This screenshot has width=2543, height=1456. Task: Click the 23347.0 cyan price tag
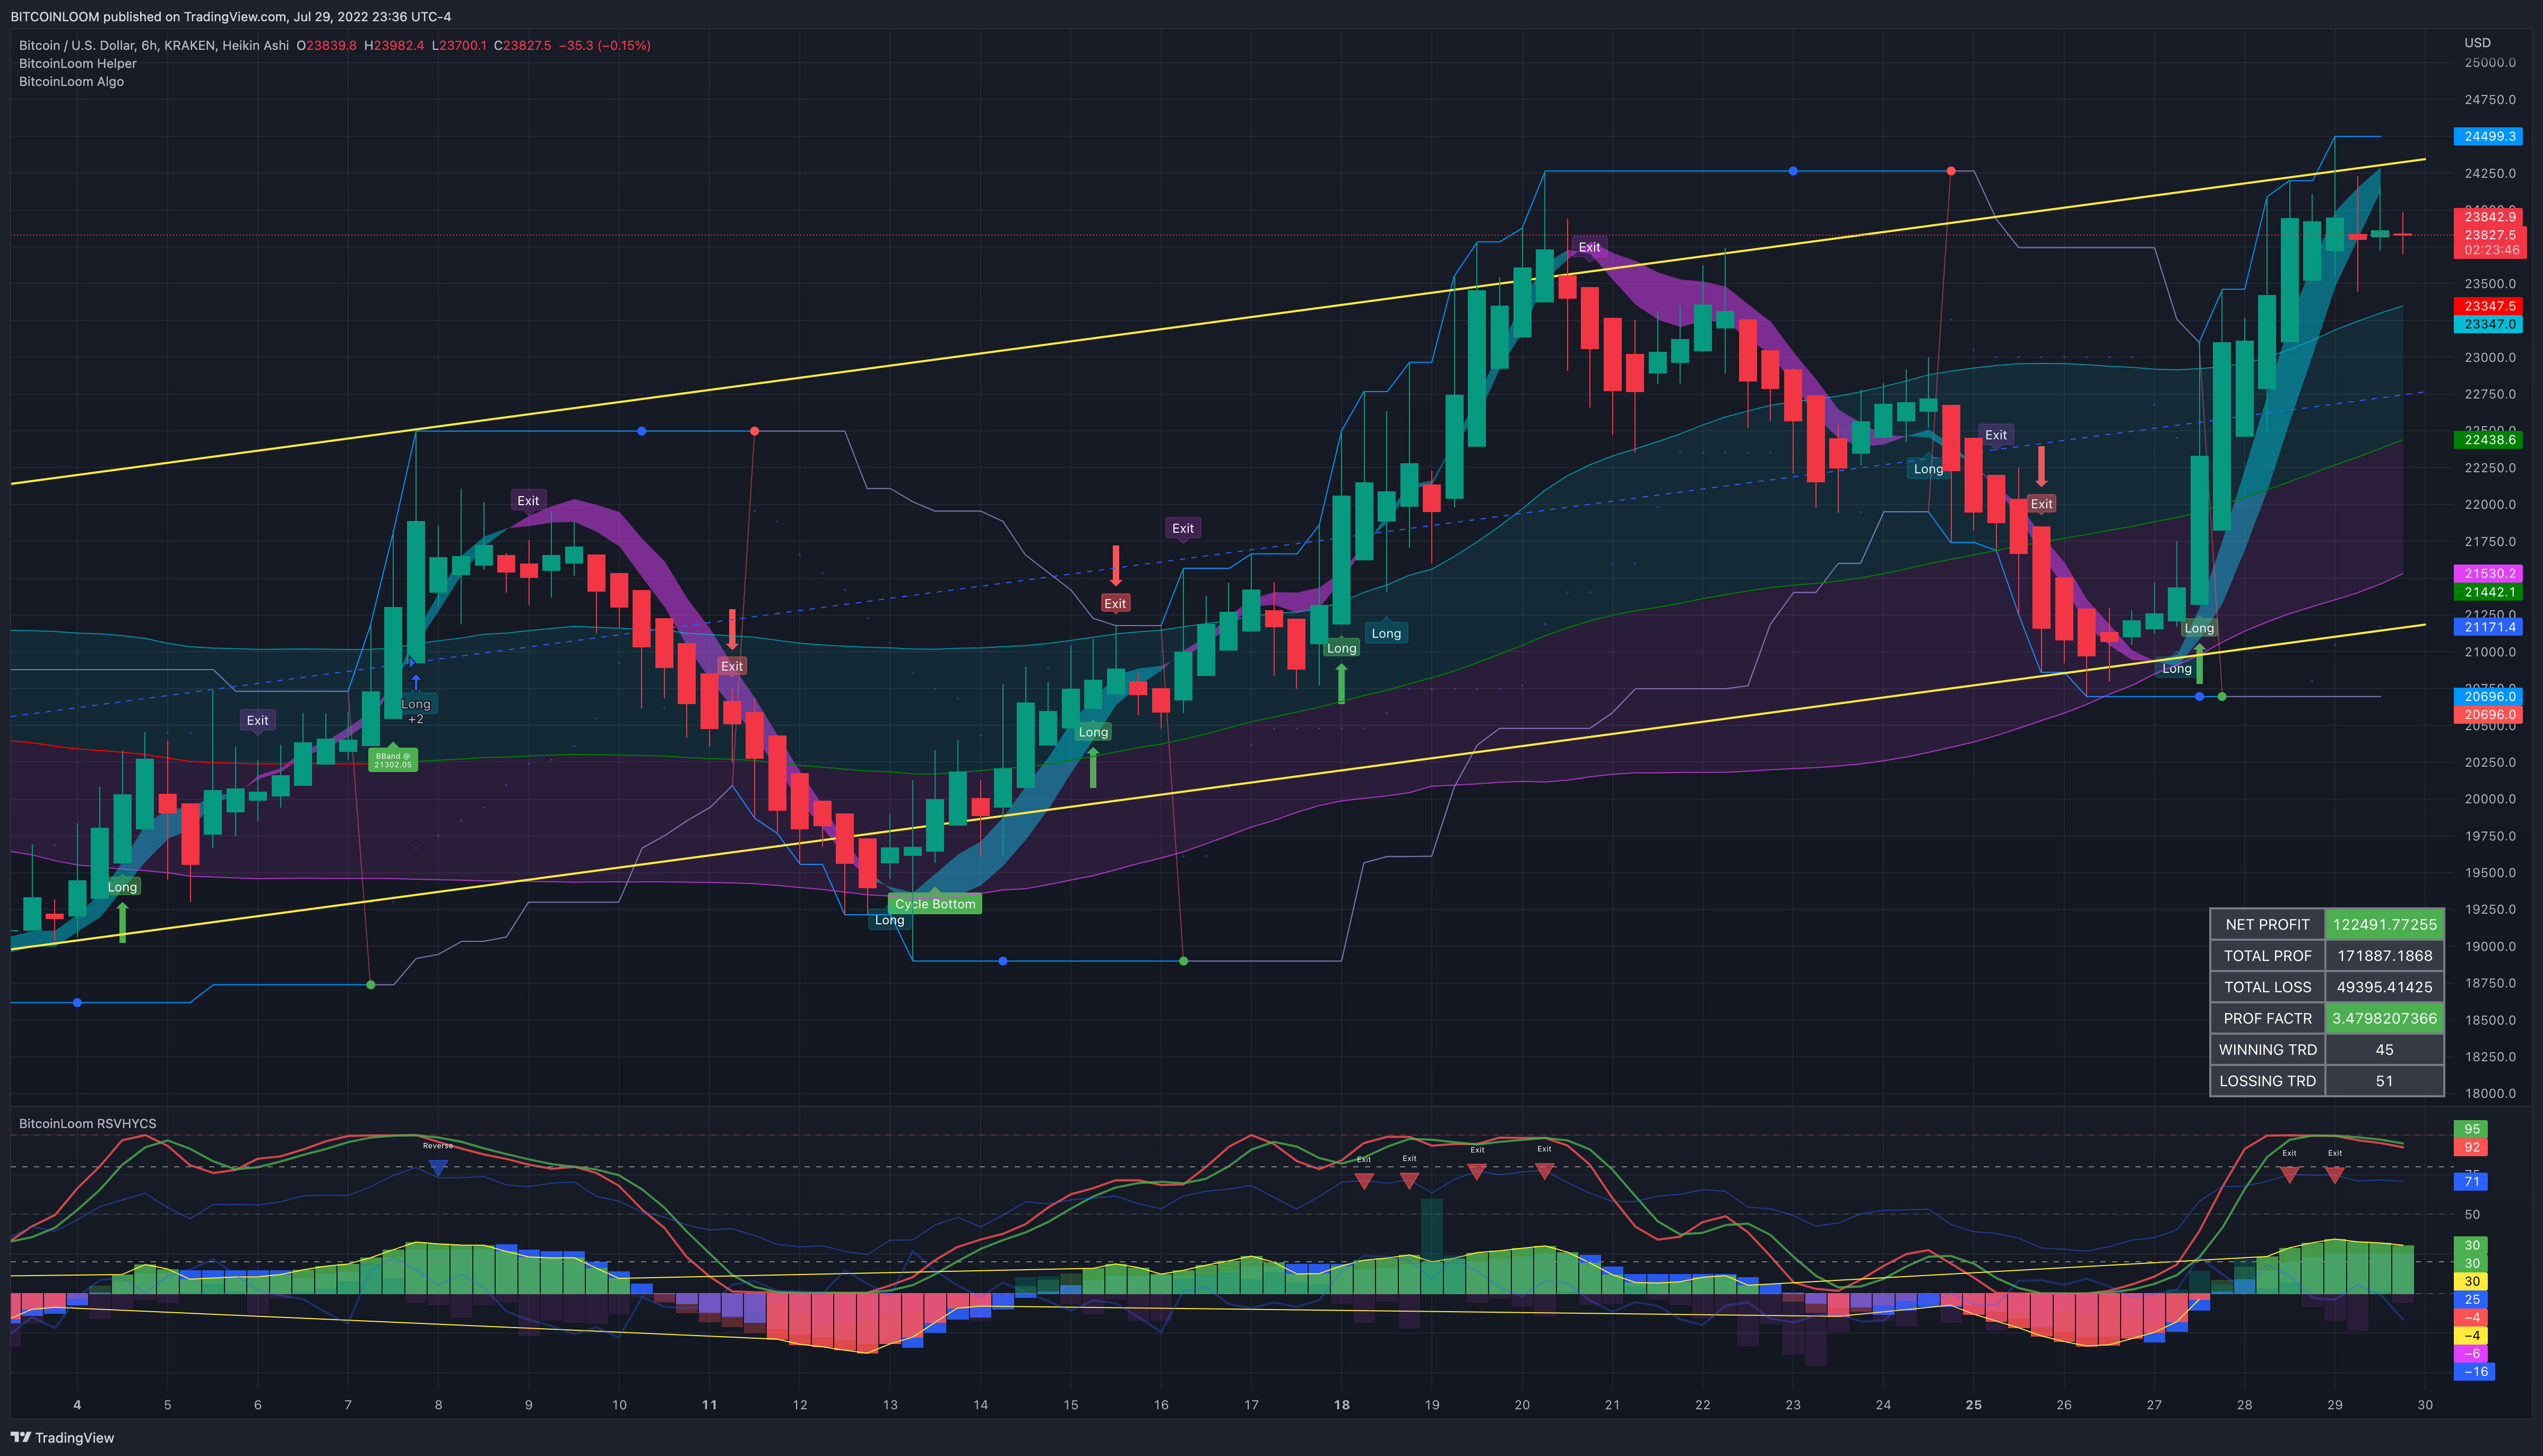pyautogui.click(x=2489, y=324)
